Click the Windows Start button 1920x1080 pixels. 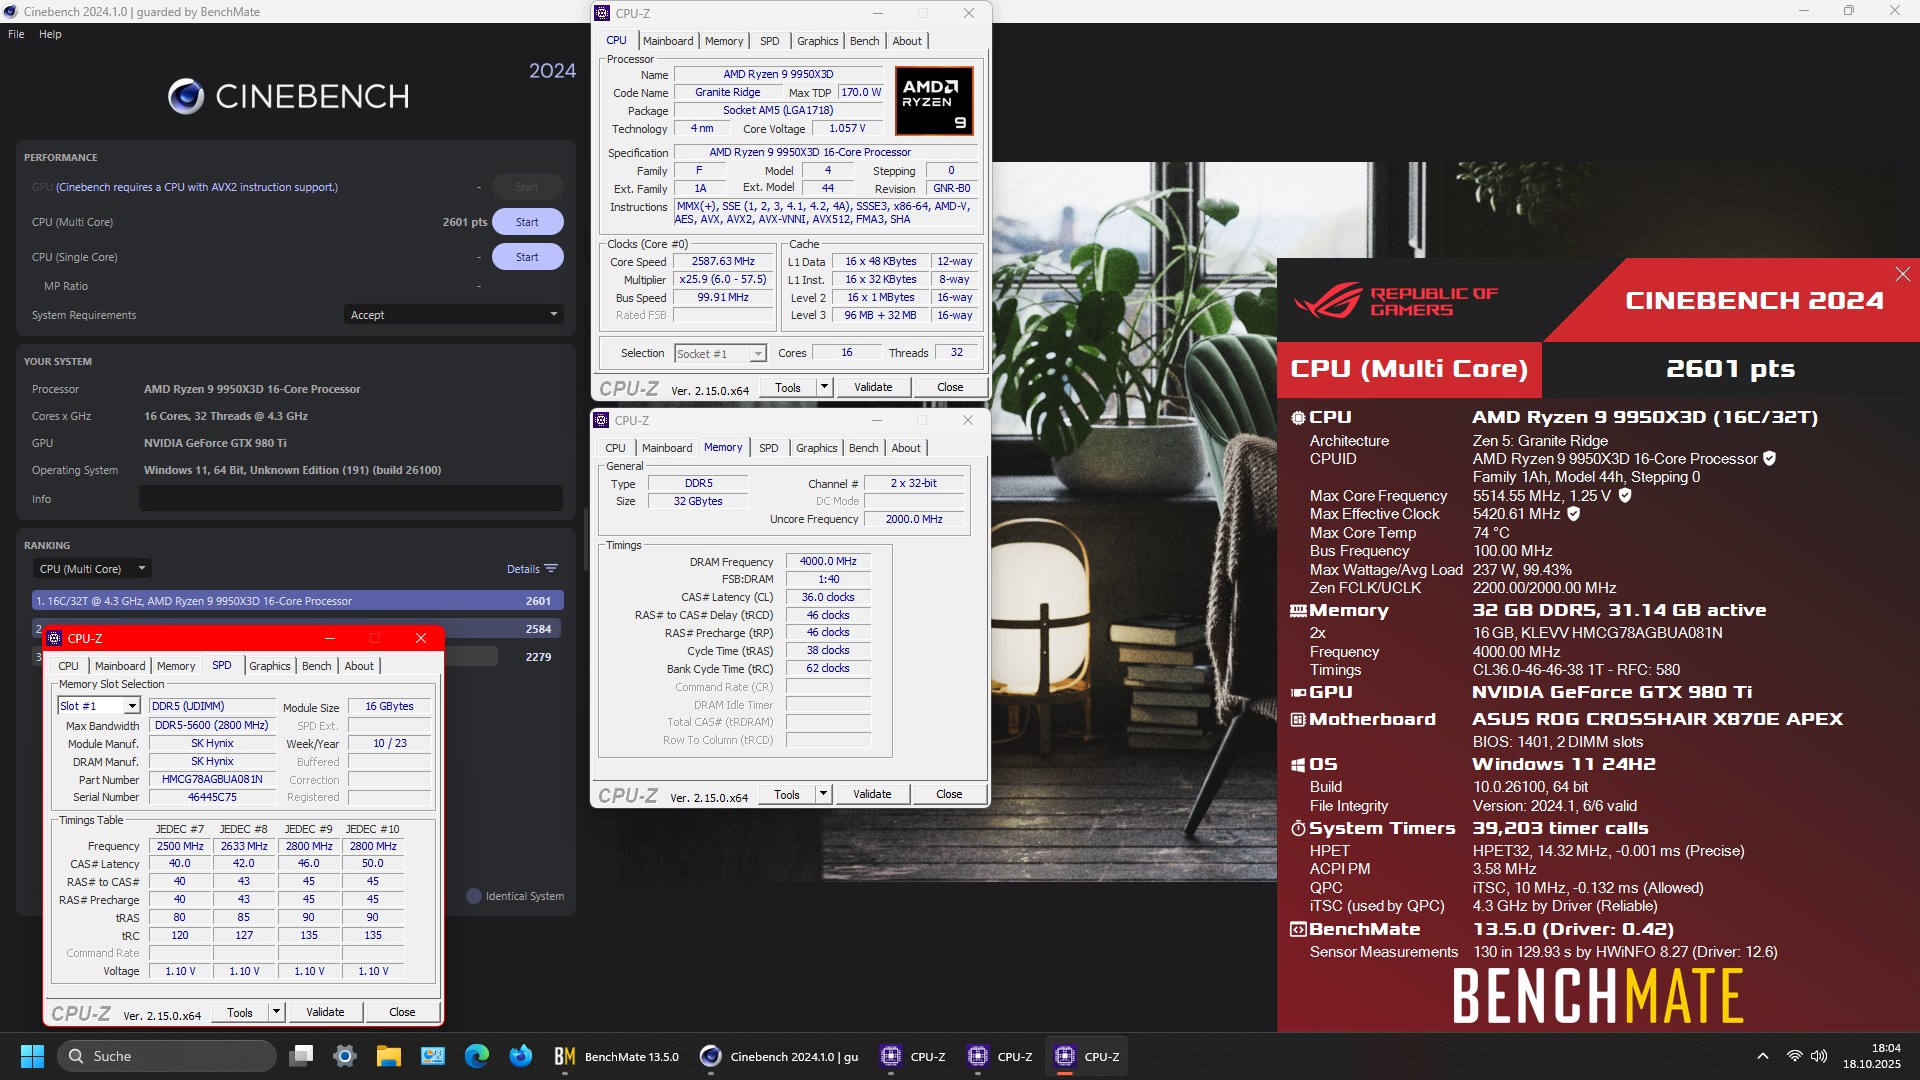pos(32,1056)
